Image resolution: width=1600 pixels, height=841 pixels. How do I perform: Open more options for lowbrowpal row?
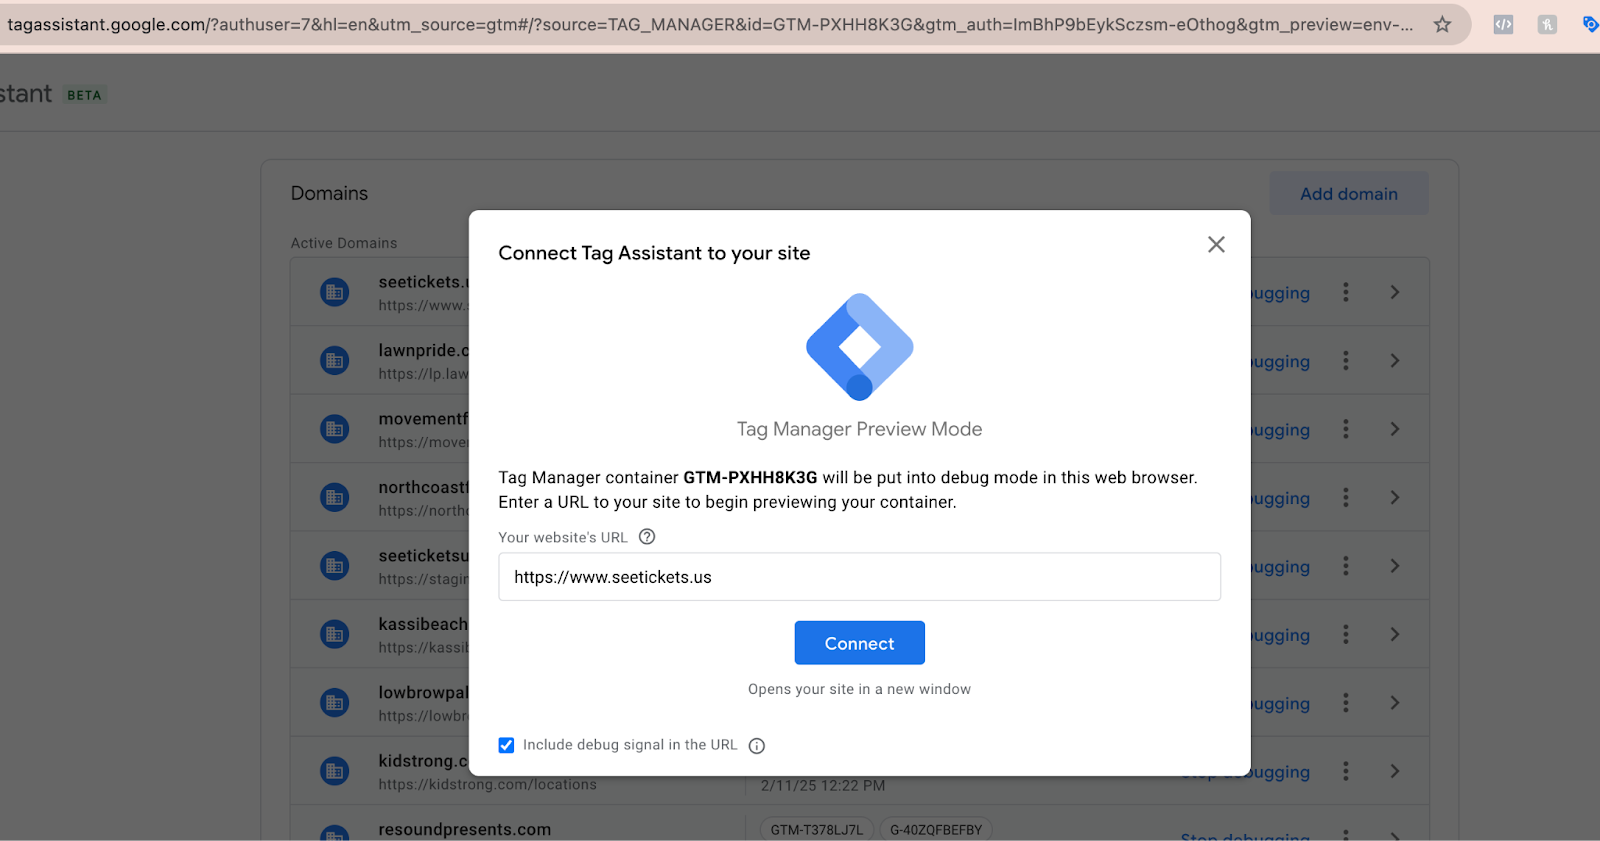pyautogui.click(x=1346, y=703)
